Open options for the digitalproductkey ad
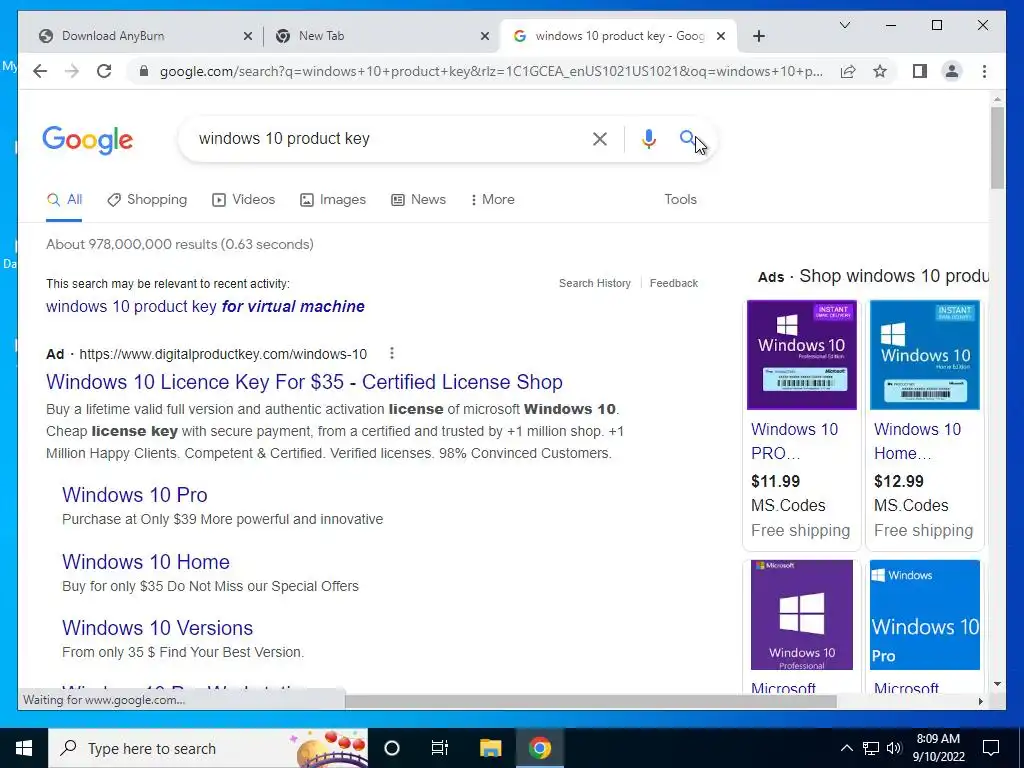The width and height of the screenshot is (1024, 768). click(392, 353)
